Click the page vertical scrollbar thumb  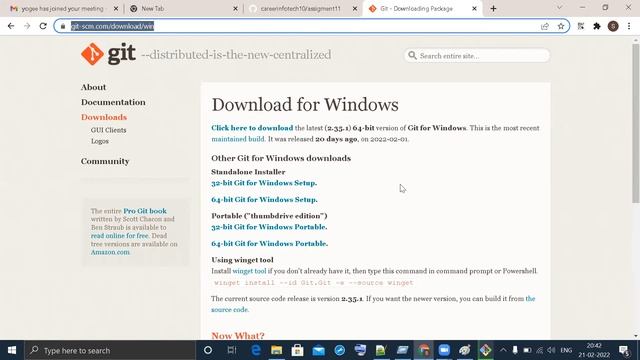click(x=636, y=122)
